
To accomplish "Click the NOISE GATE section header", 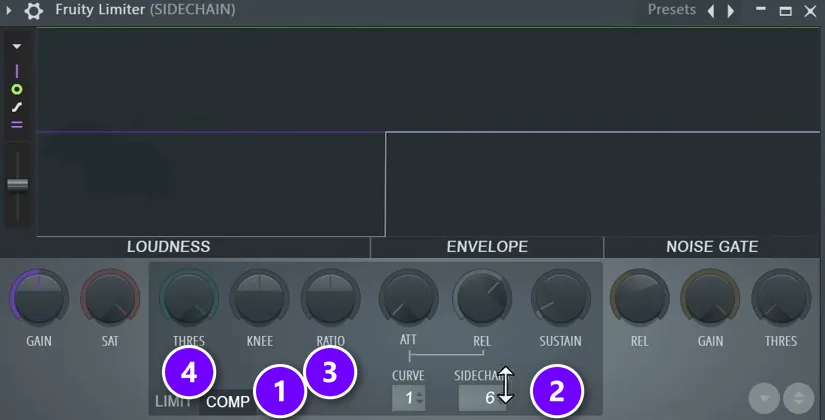I will tap(712, 247).
